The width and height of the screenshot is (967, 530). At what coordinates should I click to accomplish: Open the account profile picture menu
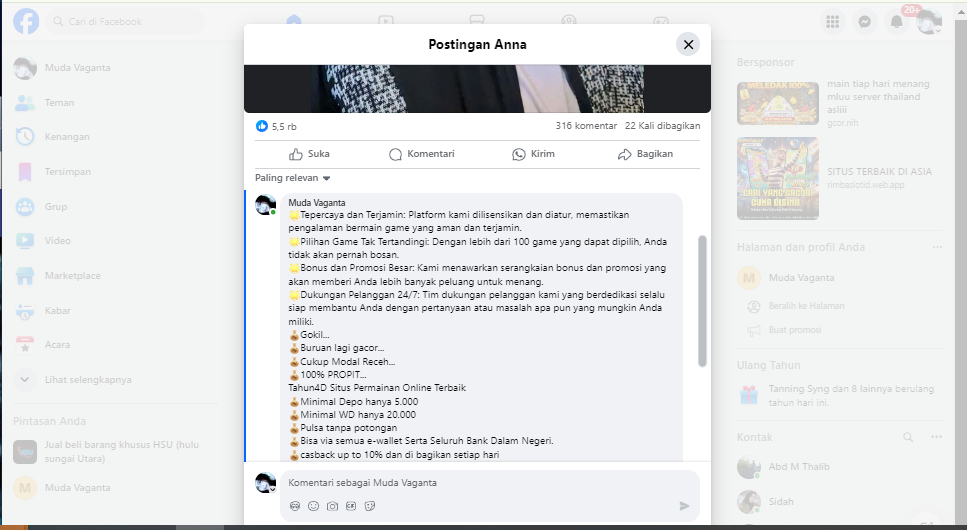(x=928, y=22)
